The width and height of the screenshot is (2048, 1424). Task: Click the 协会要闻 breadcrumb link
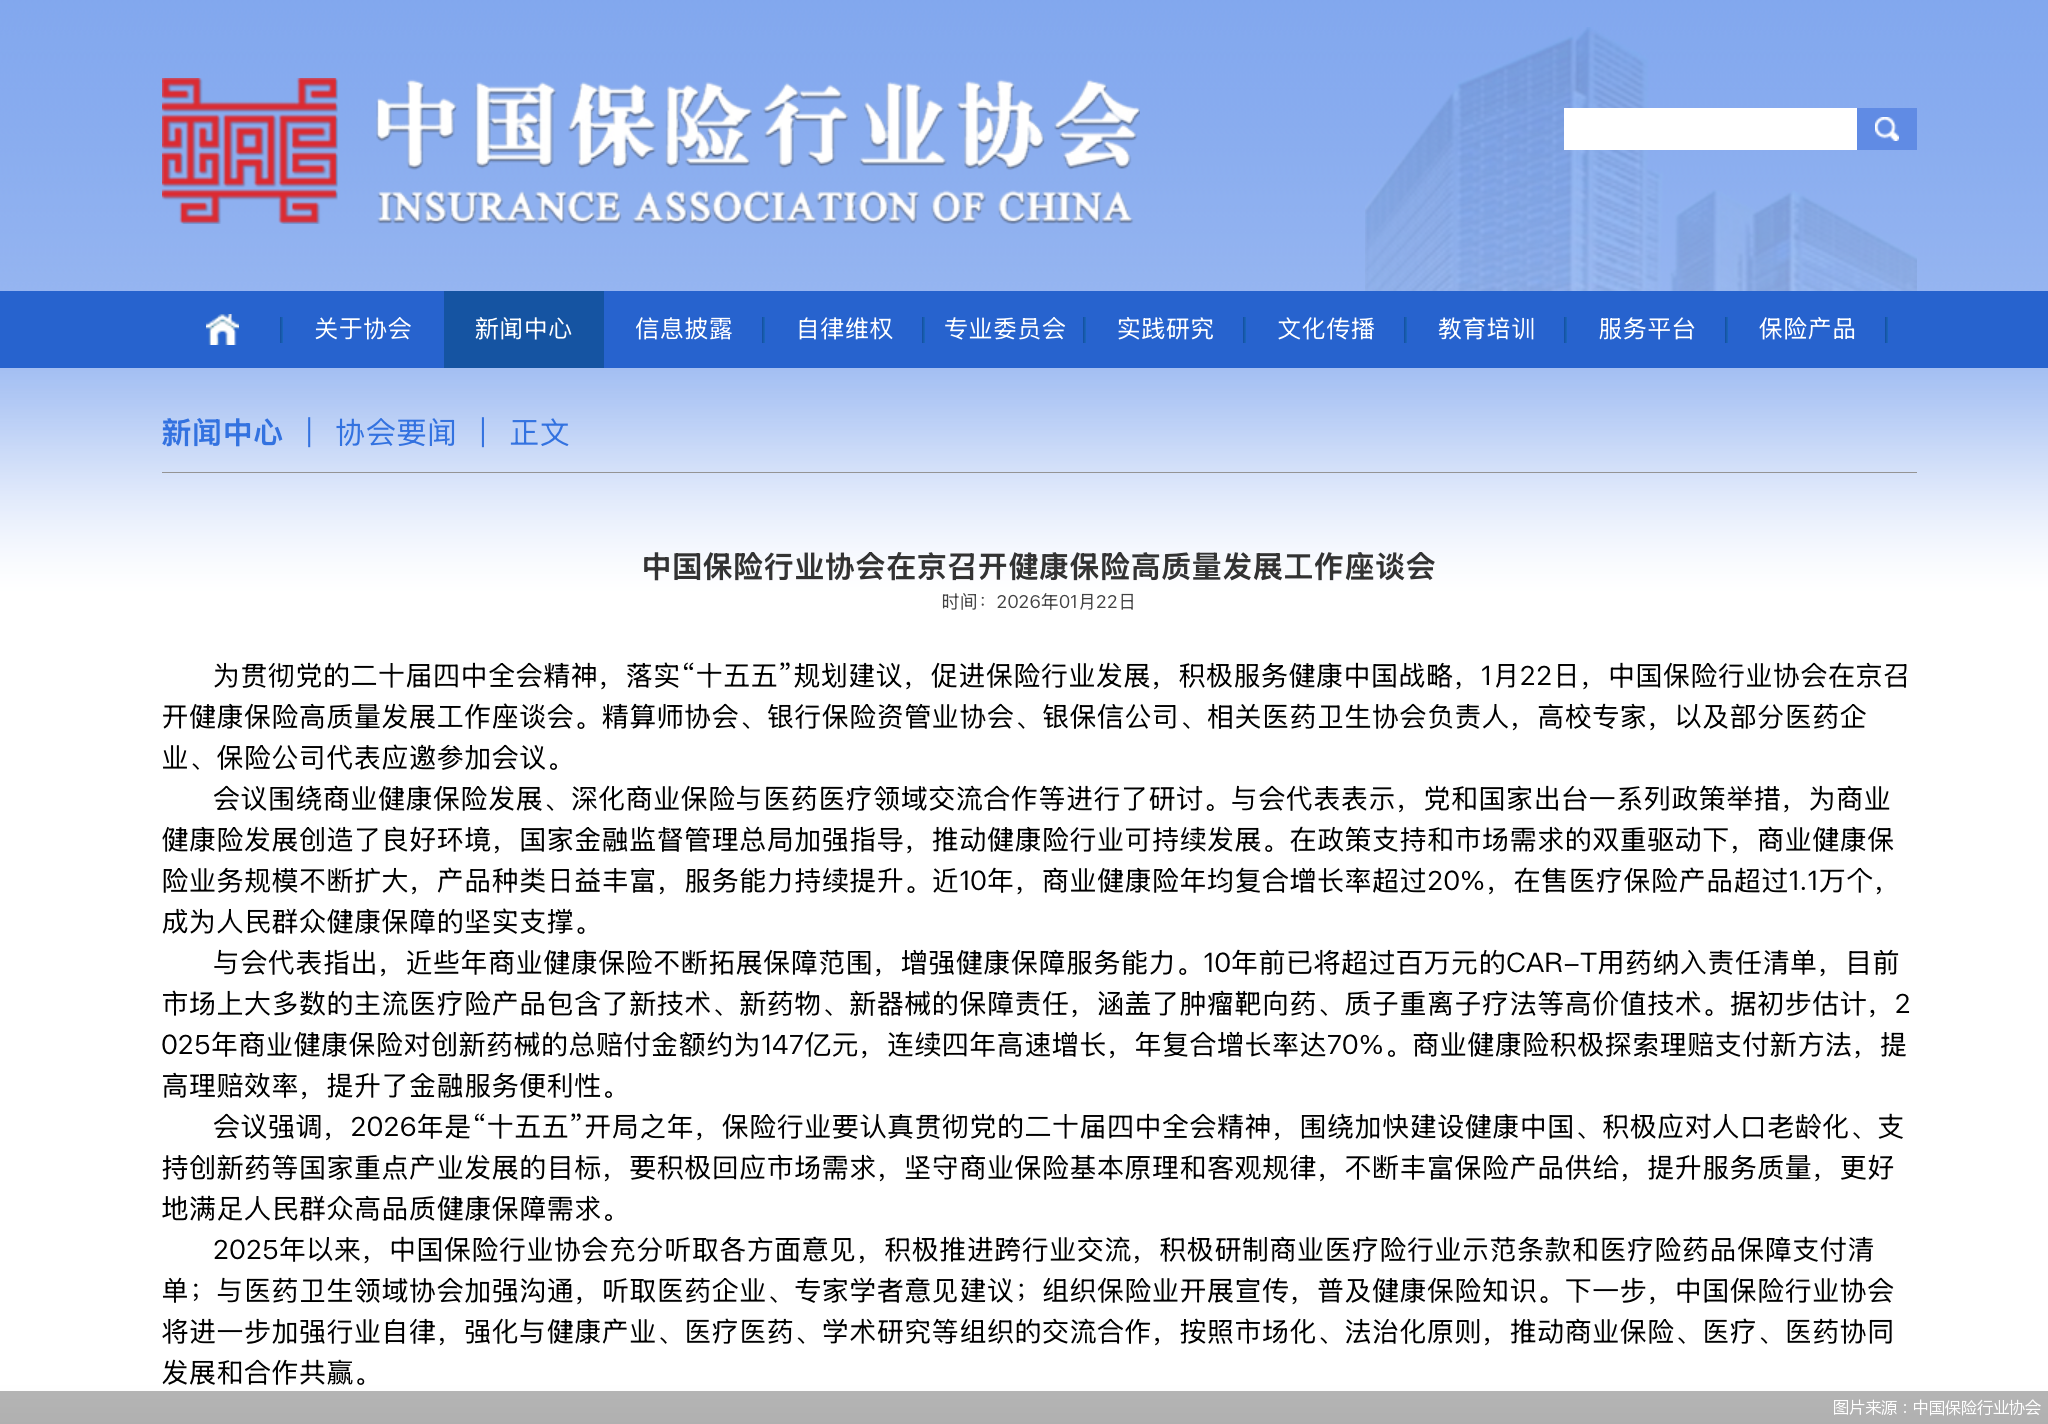(x=395, y=432)
